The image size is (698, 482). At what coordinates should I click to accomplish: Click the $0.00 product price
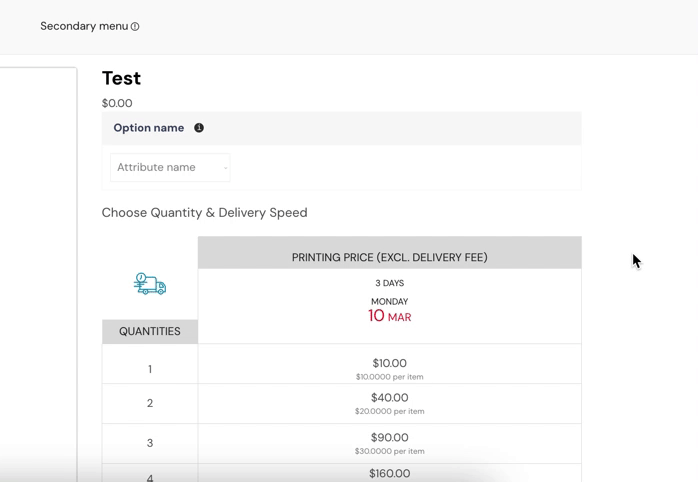[117, 103]
